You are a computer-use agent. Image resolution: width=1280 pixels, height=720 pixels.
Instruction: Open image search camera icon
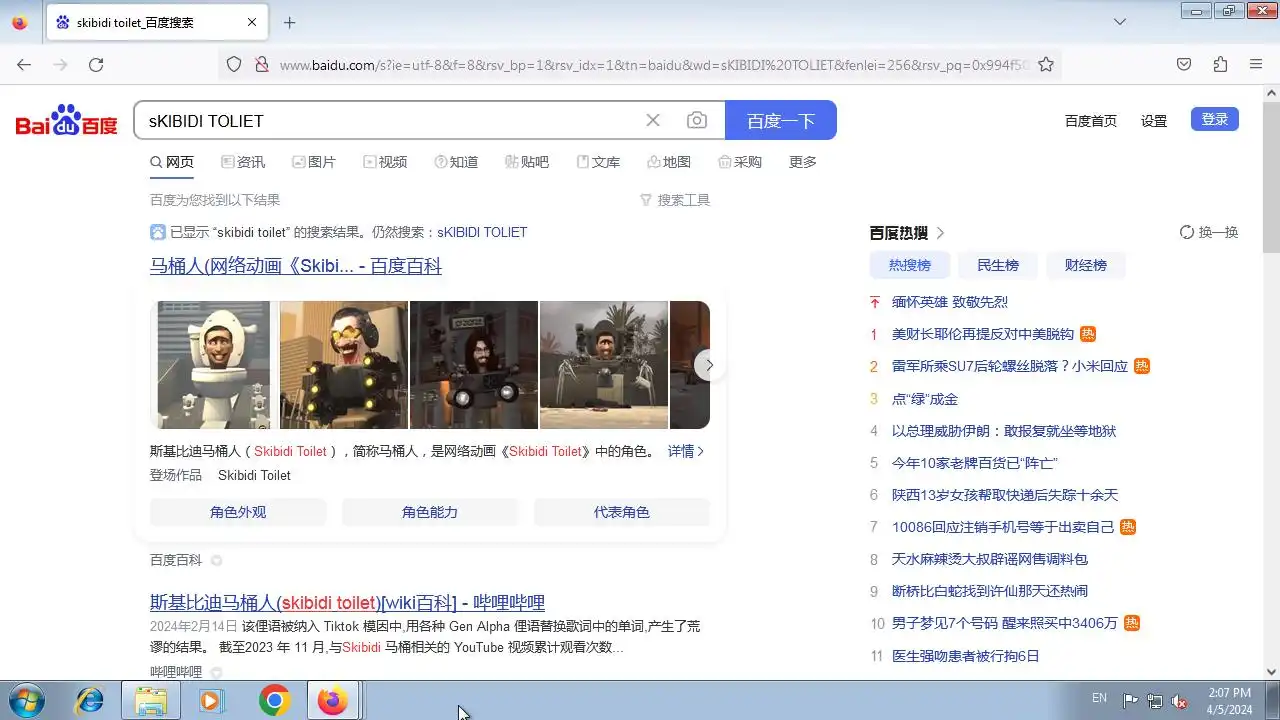point(697,121)
